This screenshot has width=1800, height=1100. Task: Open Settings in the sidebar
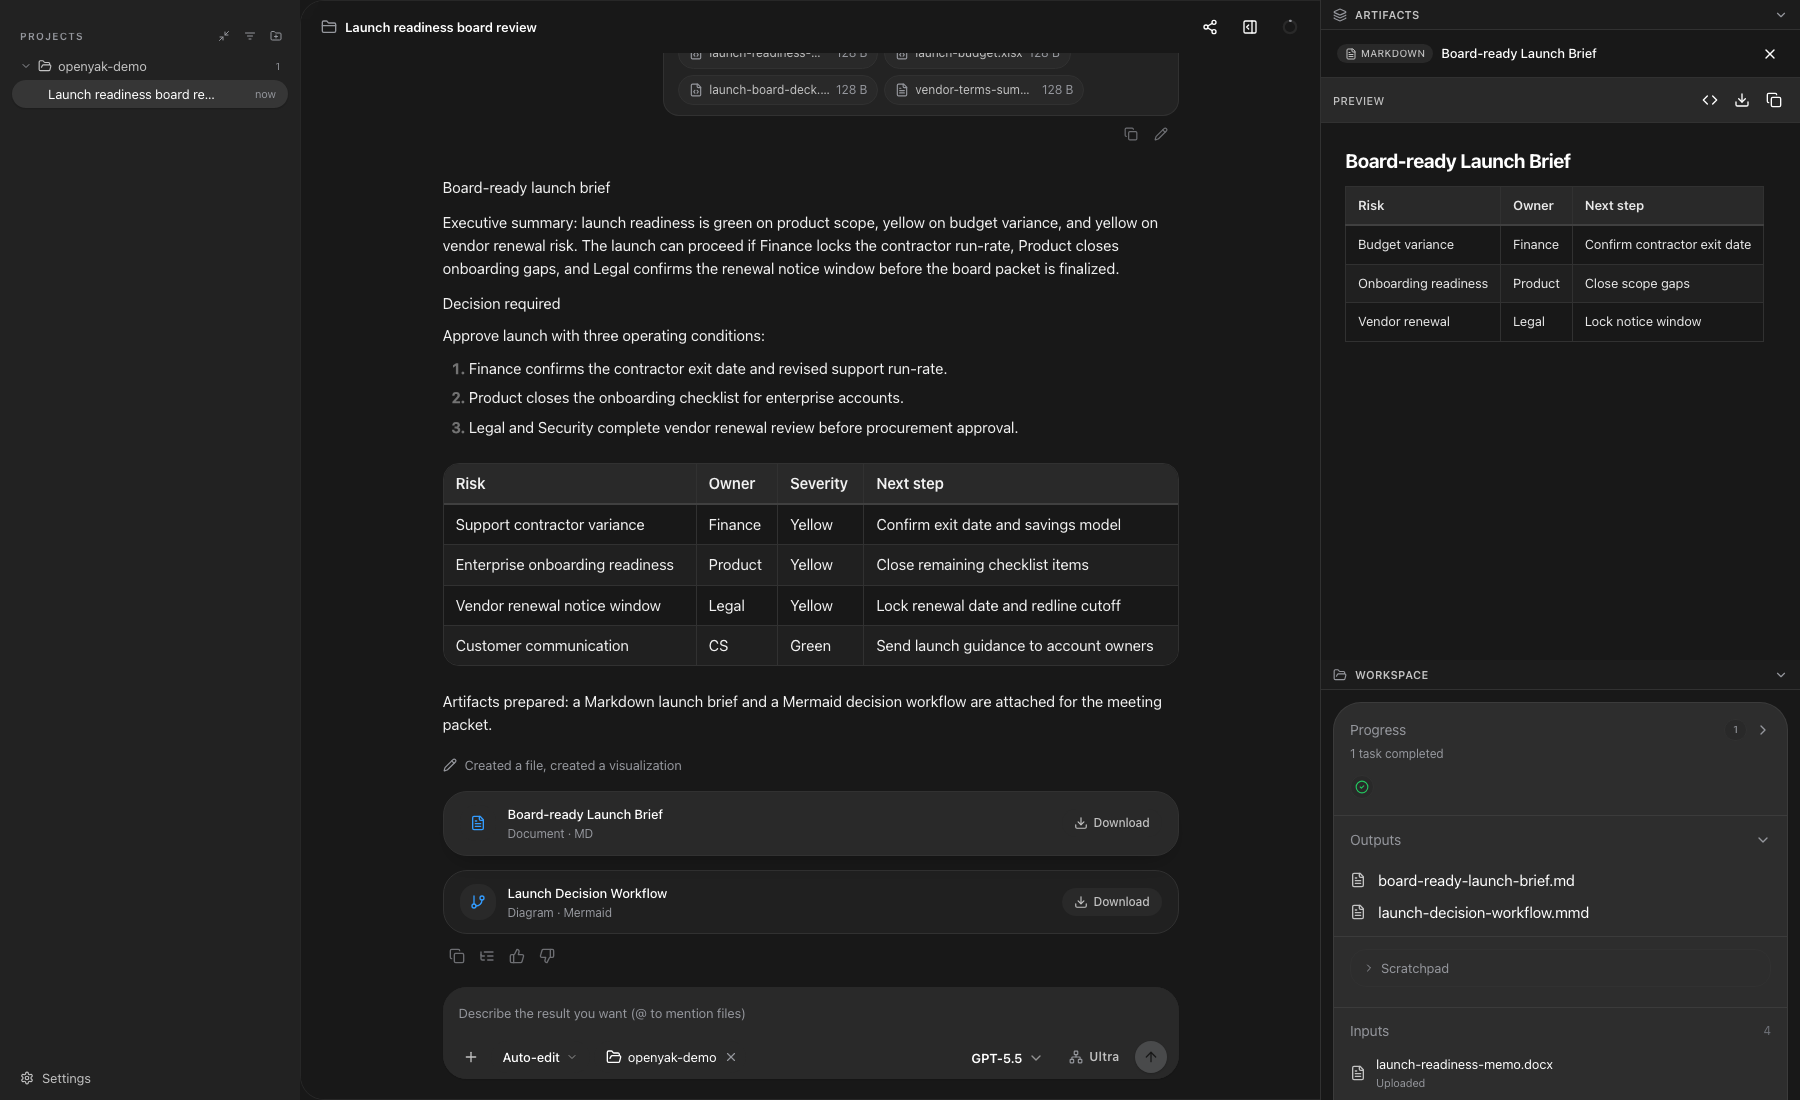pyautogui.click(x=56, y=1078)
